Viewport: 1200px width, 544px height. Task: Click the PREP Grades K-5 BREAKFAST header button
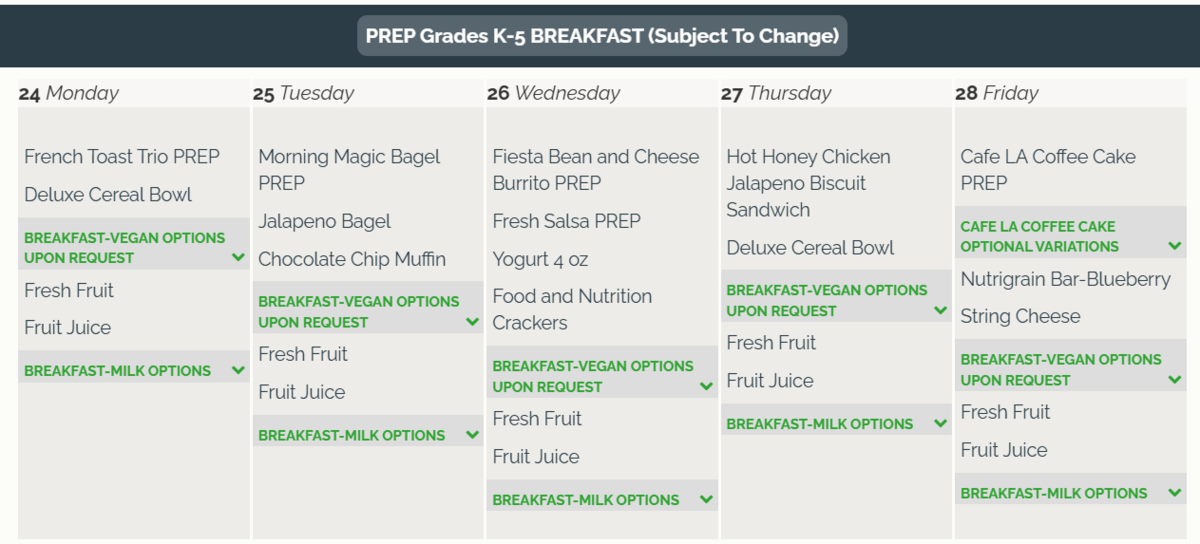pyautogui.click(x=602, y=36)
